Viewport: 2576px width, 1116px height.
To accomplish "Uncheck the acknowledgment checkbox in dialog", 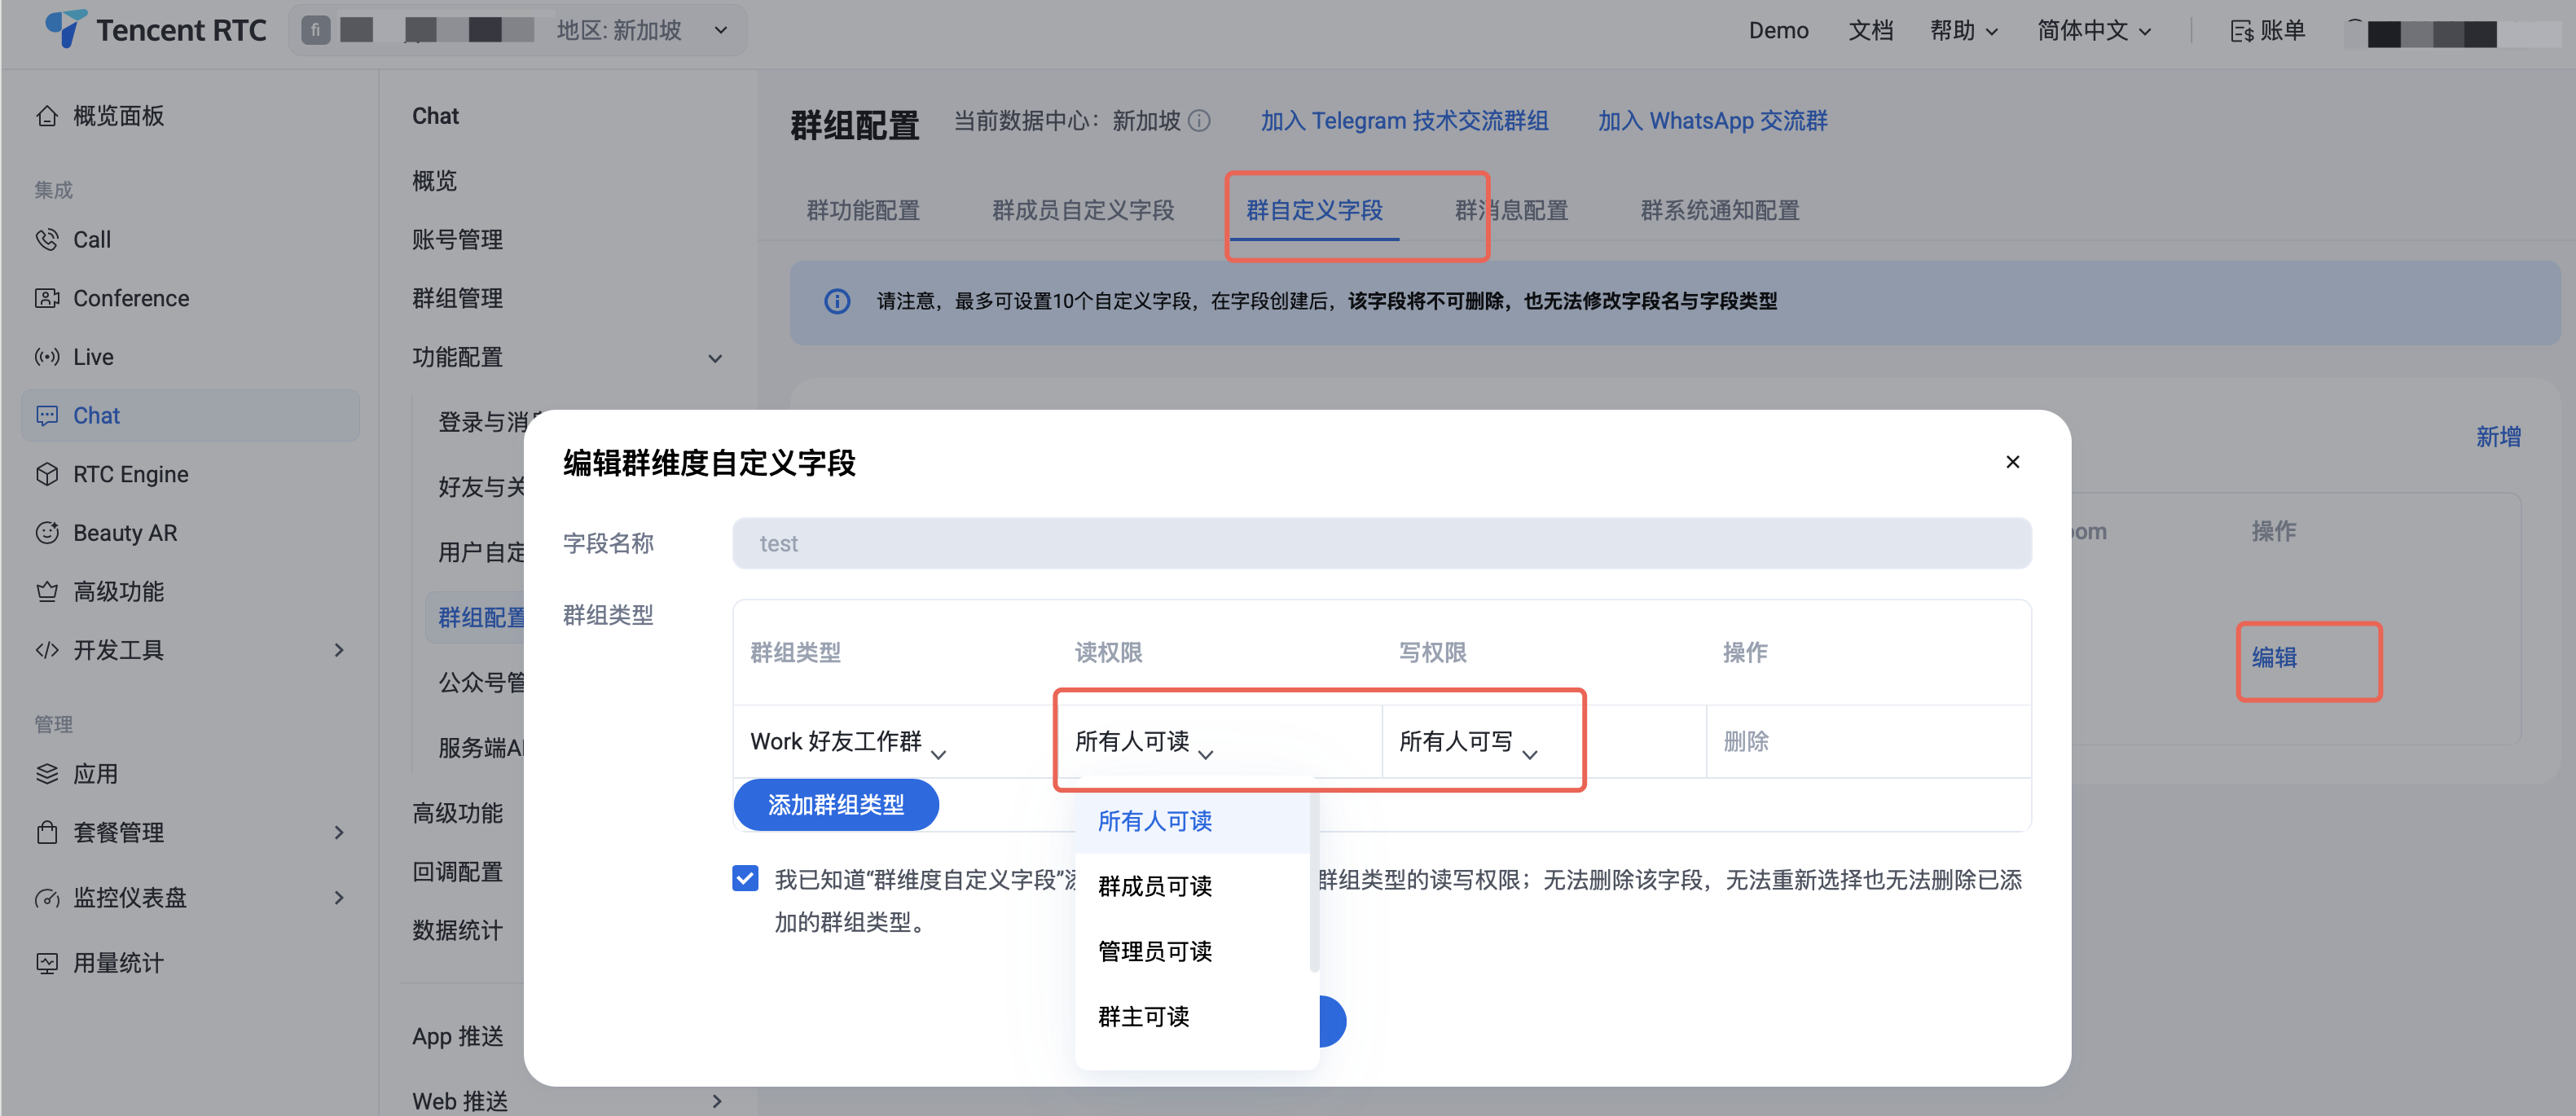I will (745, 878).
